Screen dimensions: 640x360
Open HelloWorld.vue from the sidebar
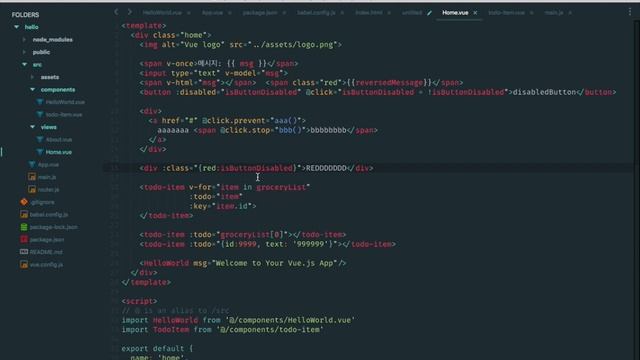(65, 102)
